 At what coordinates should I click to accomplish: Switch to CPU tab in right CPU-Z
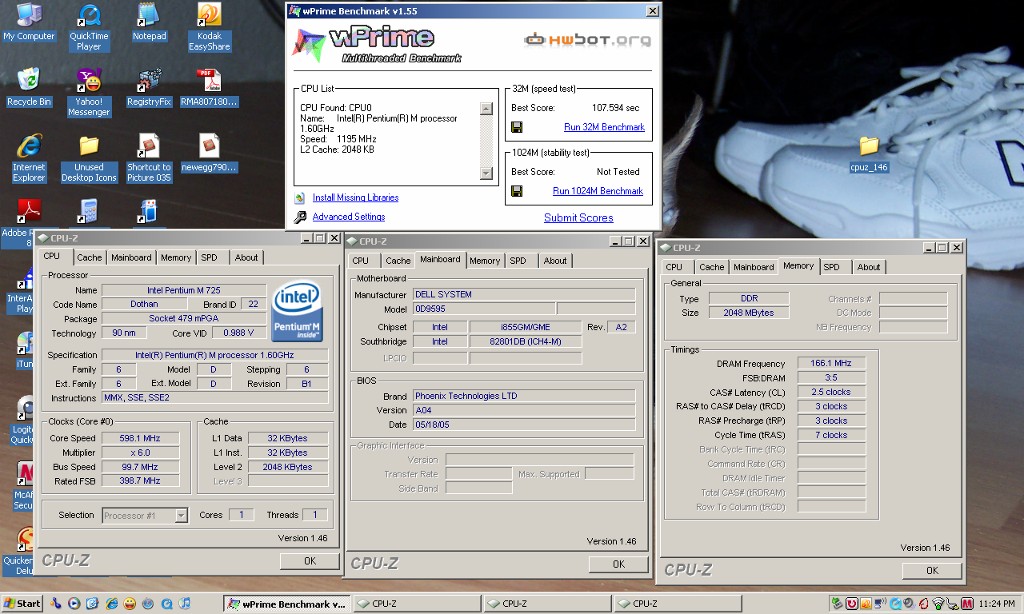674,267
